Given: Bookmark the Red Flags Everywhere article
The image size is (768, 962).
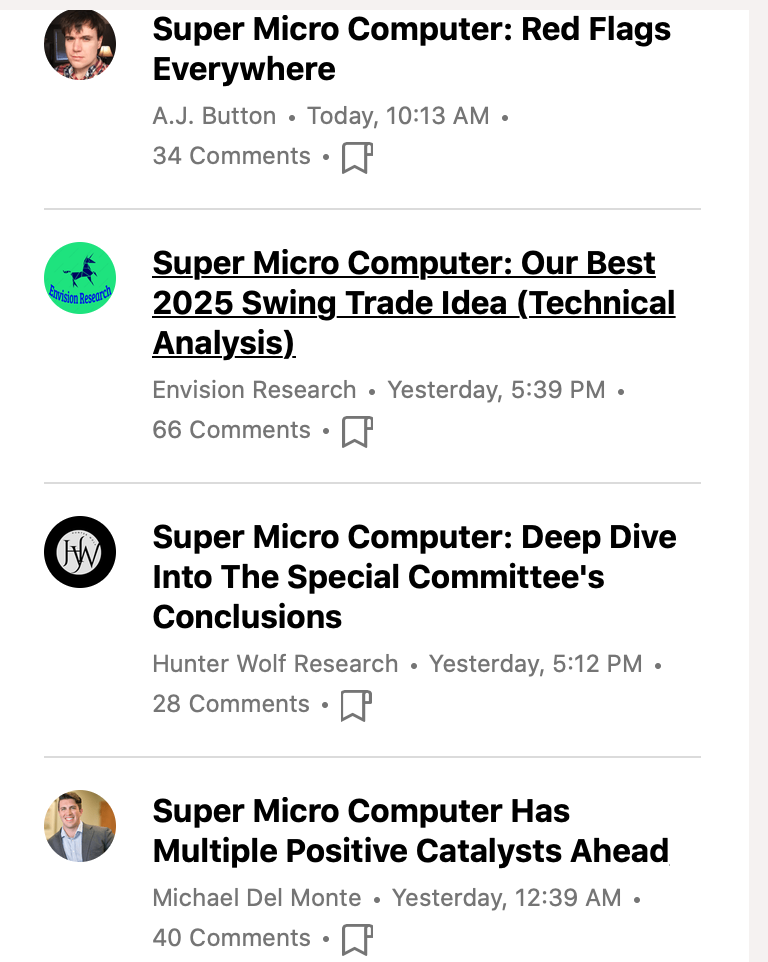Looking at the screenshot, I should tap(357, 158).
